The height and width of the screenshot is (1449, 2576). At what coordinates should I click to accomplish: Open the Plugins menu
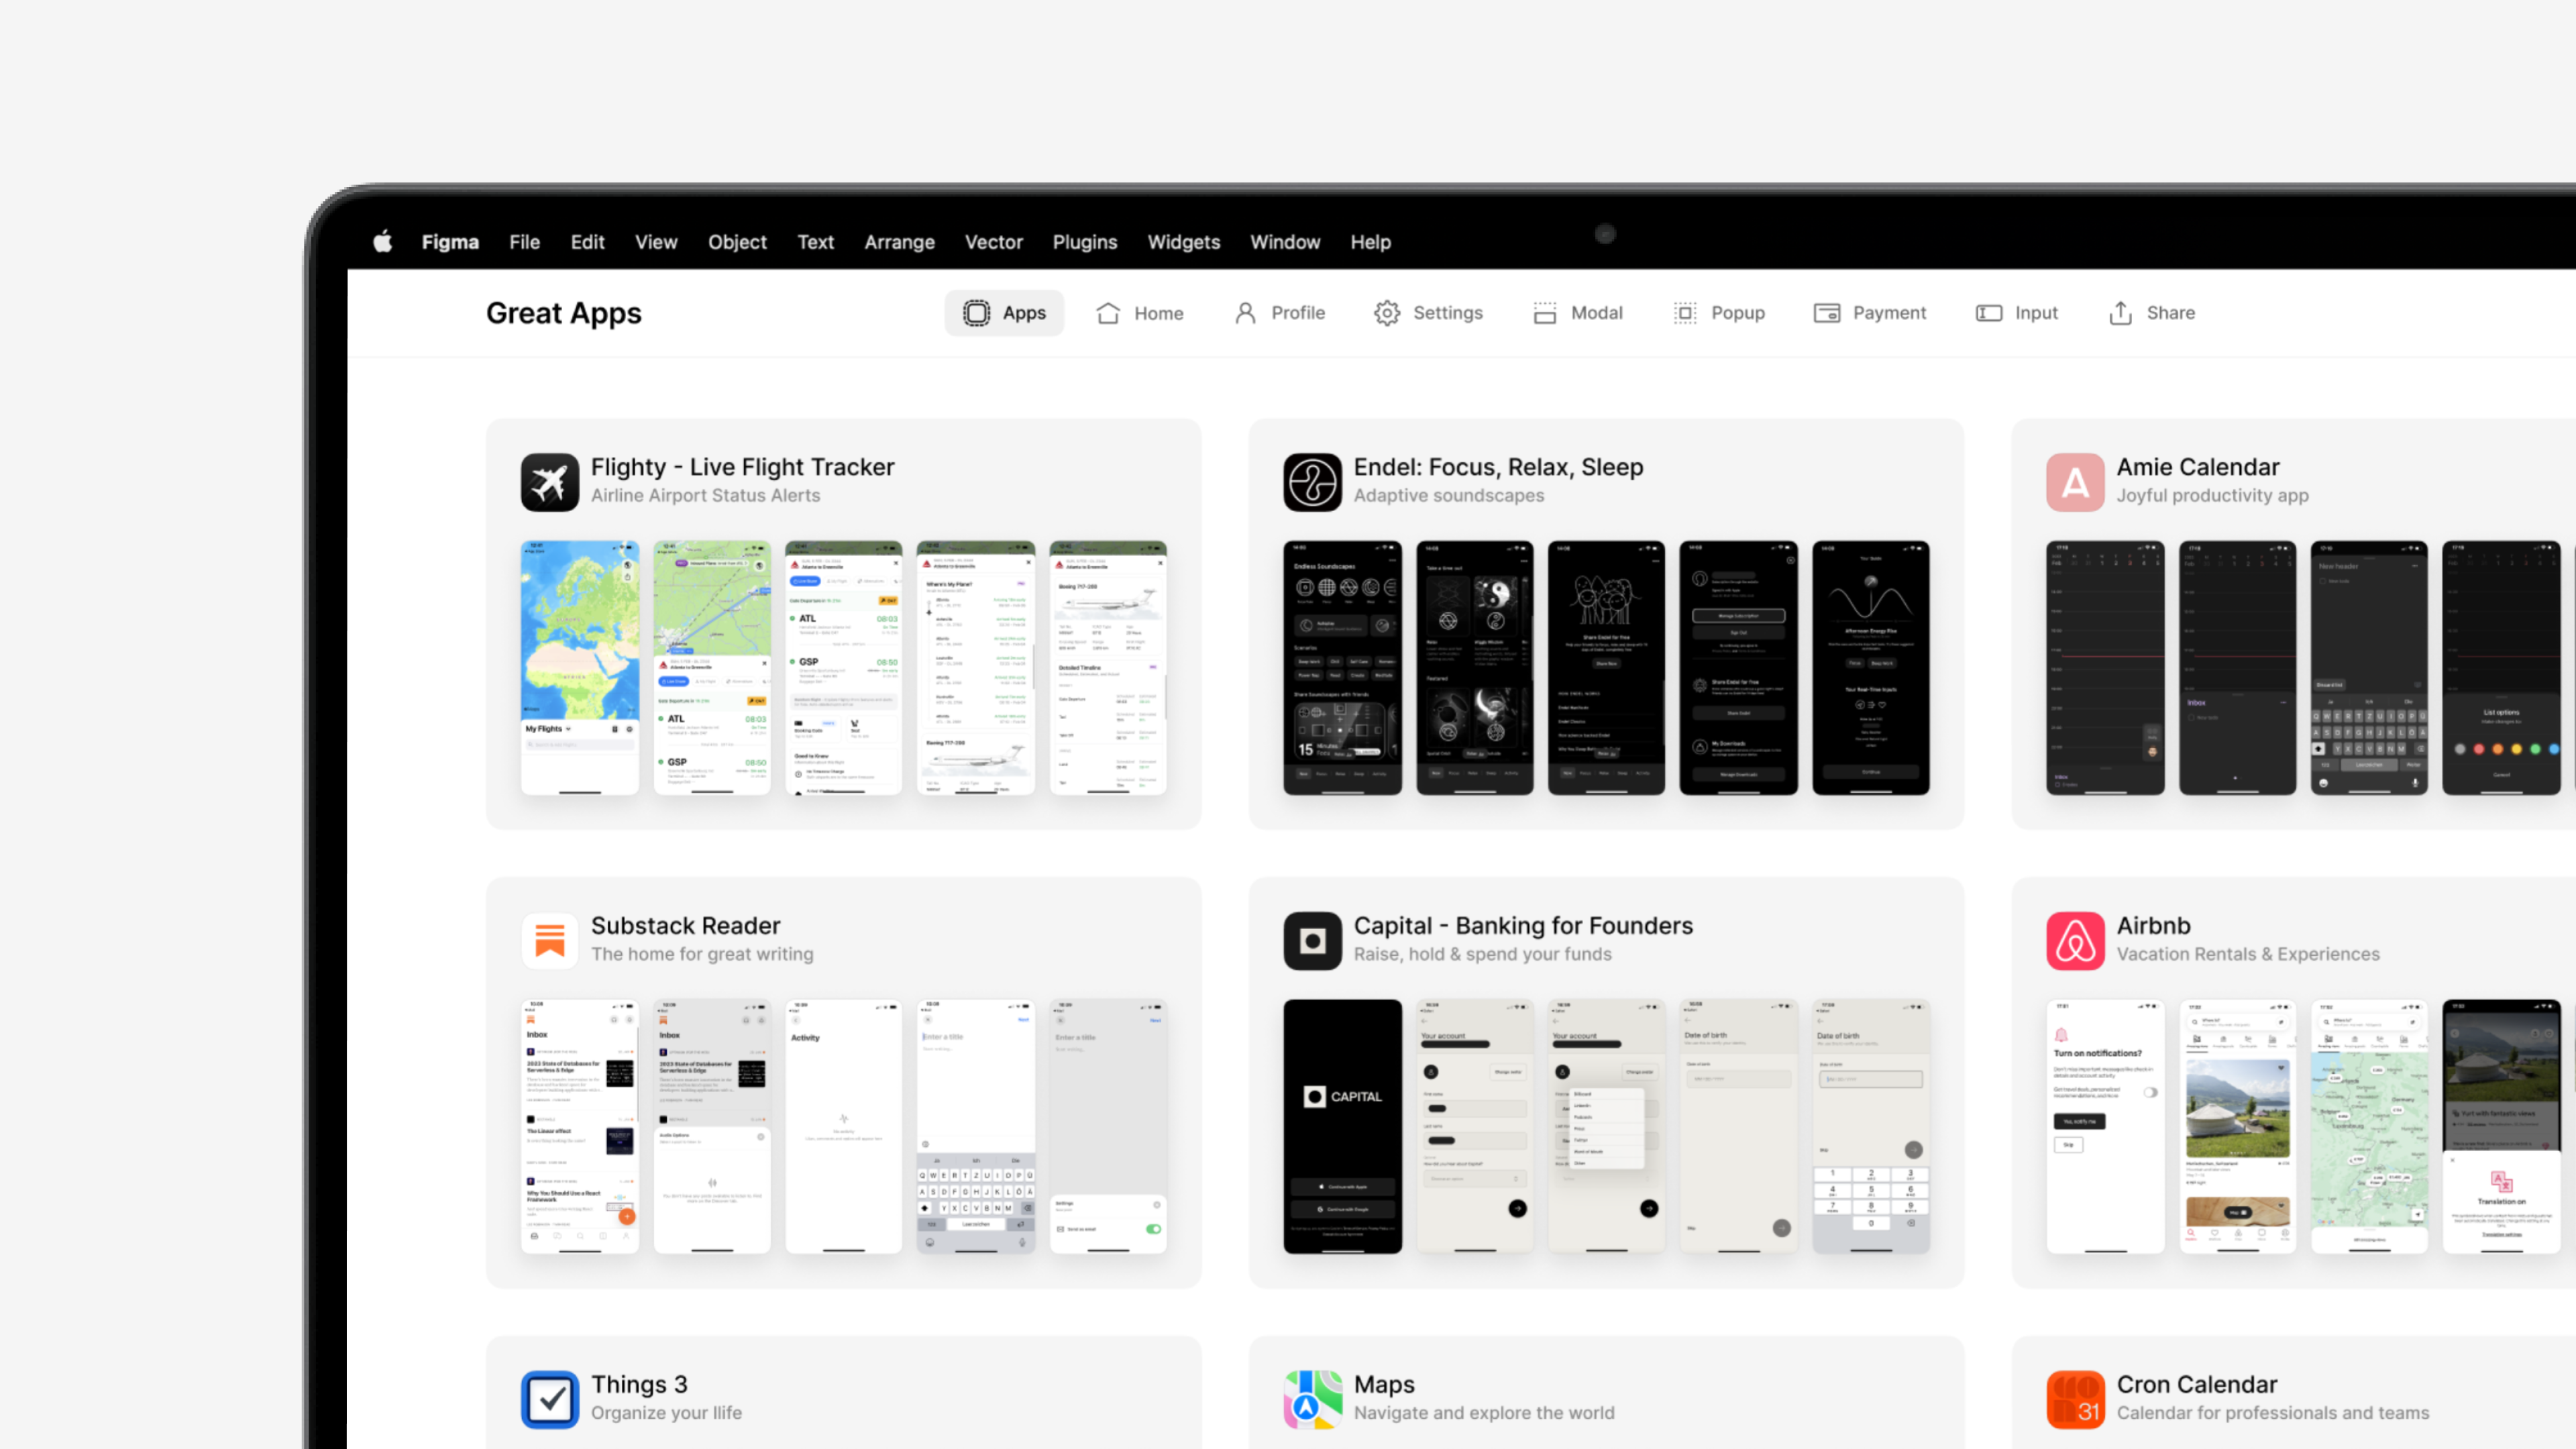(1084, 242)
